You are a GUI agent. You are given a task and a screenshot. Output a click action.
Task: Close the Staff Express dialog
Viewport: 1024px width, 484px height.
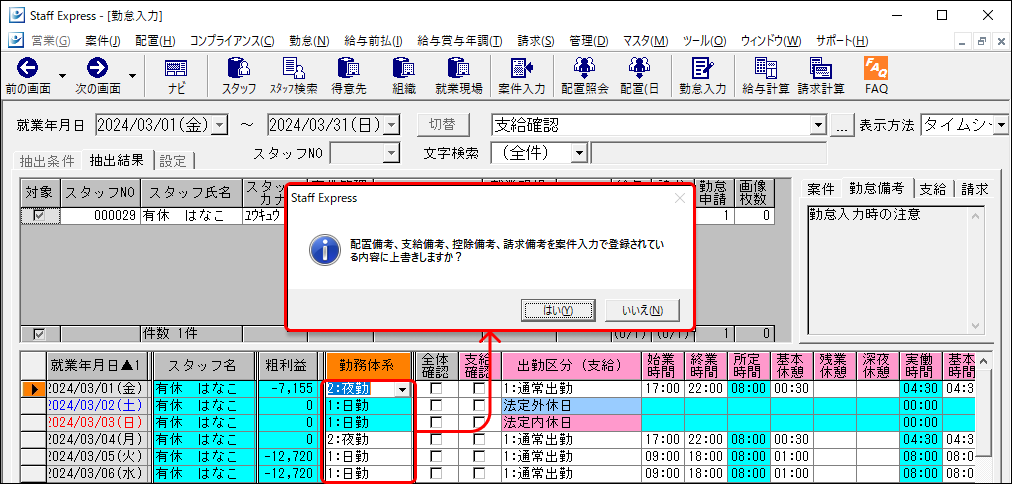pyautogui.click(x=680, y=197)
